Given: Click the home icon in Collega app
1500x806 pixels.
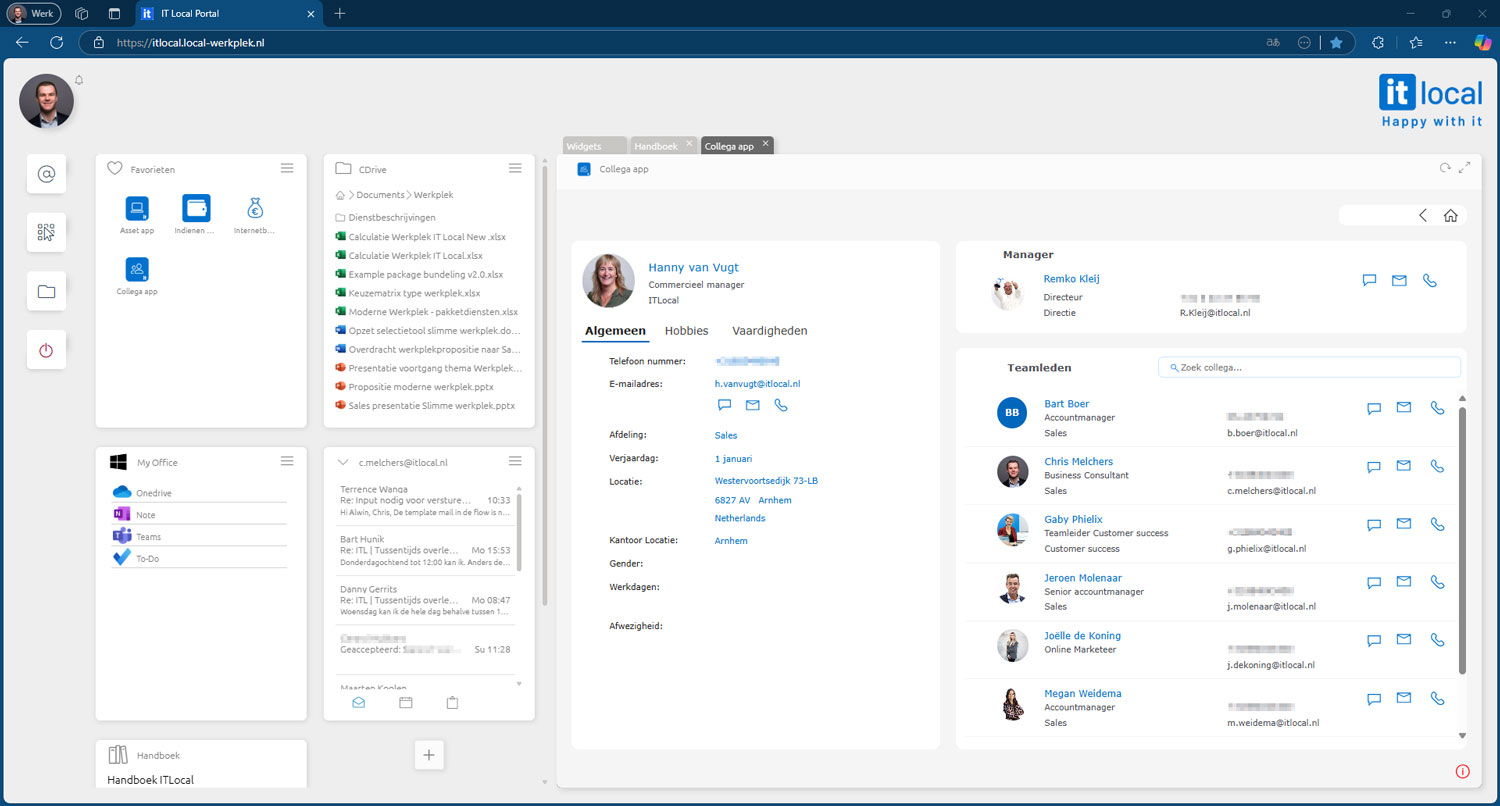Looking at the screenshot, I should (1450, 215).
